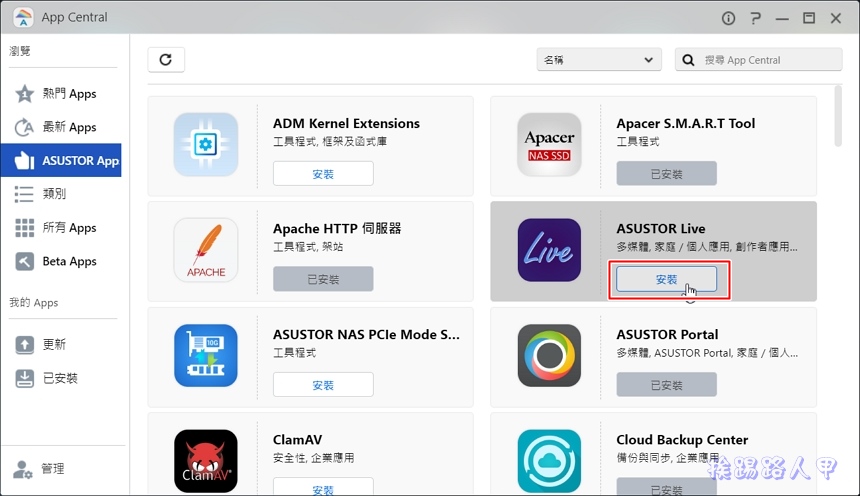
Task: Maximize the App Central window
Action: (809, 18)
